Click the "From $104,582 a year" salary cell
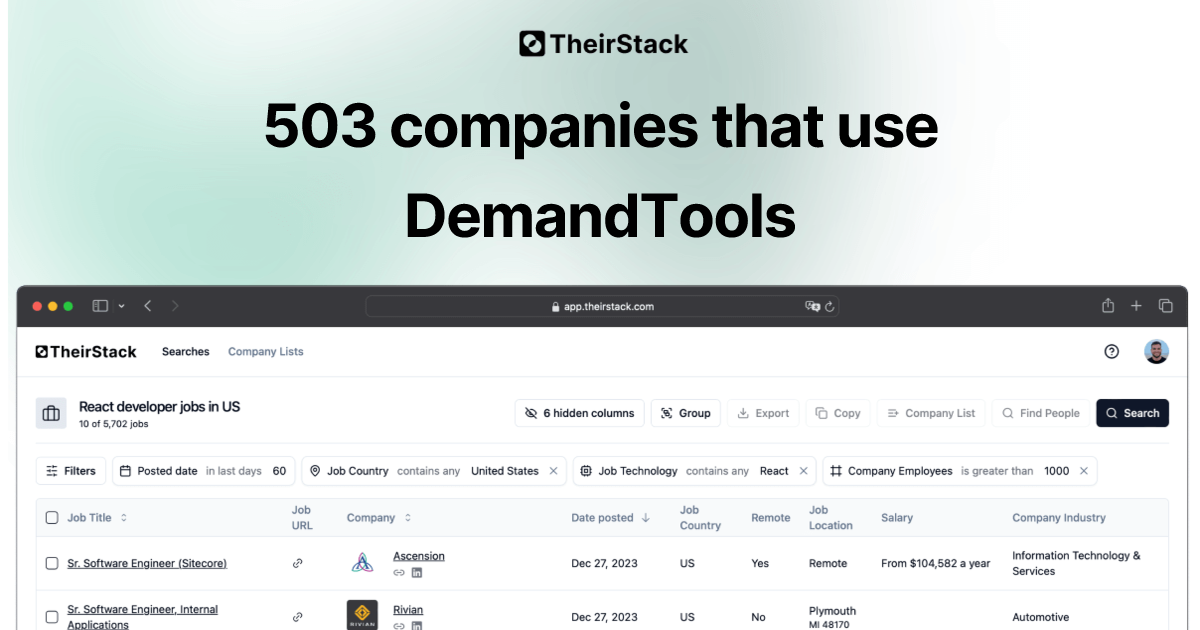This screenshot has height=630, width=1200. (935, 564)
